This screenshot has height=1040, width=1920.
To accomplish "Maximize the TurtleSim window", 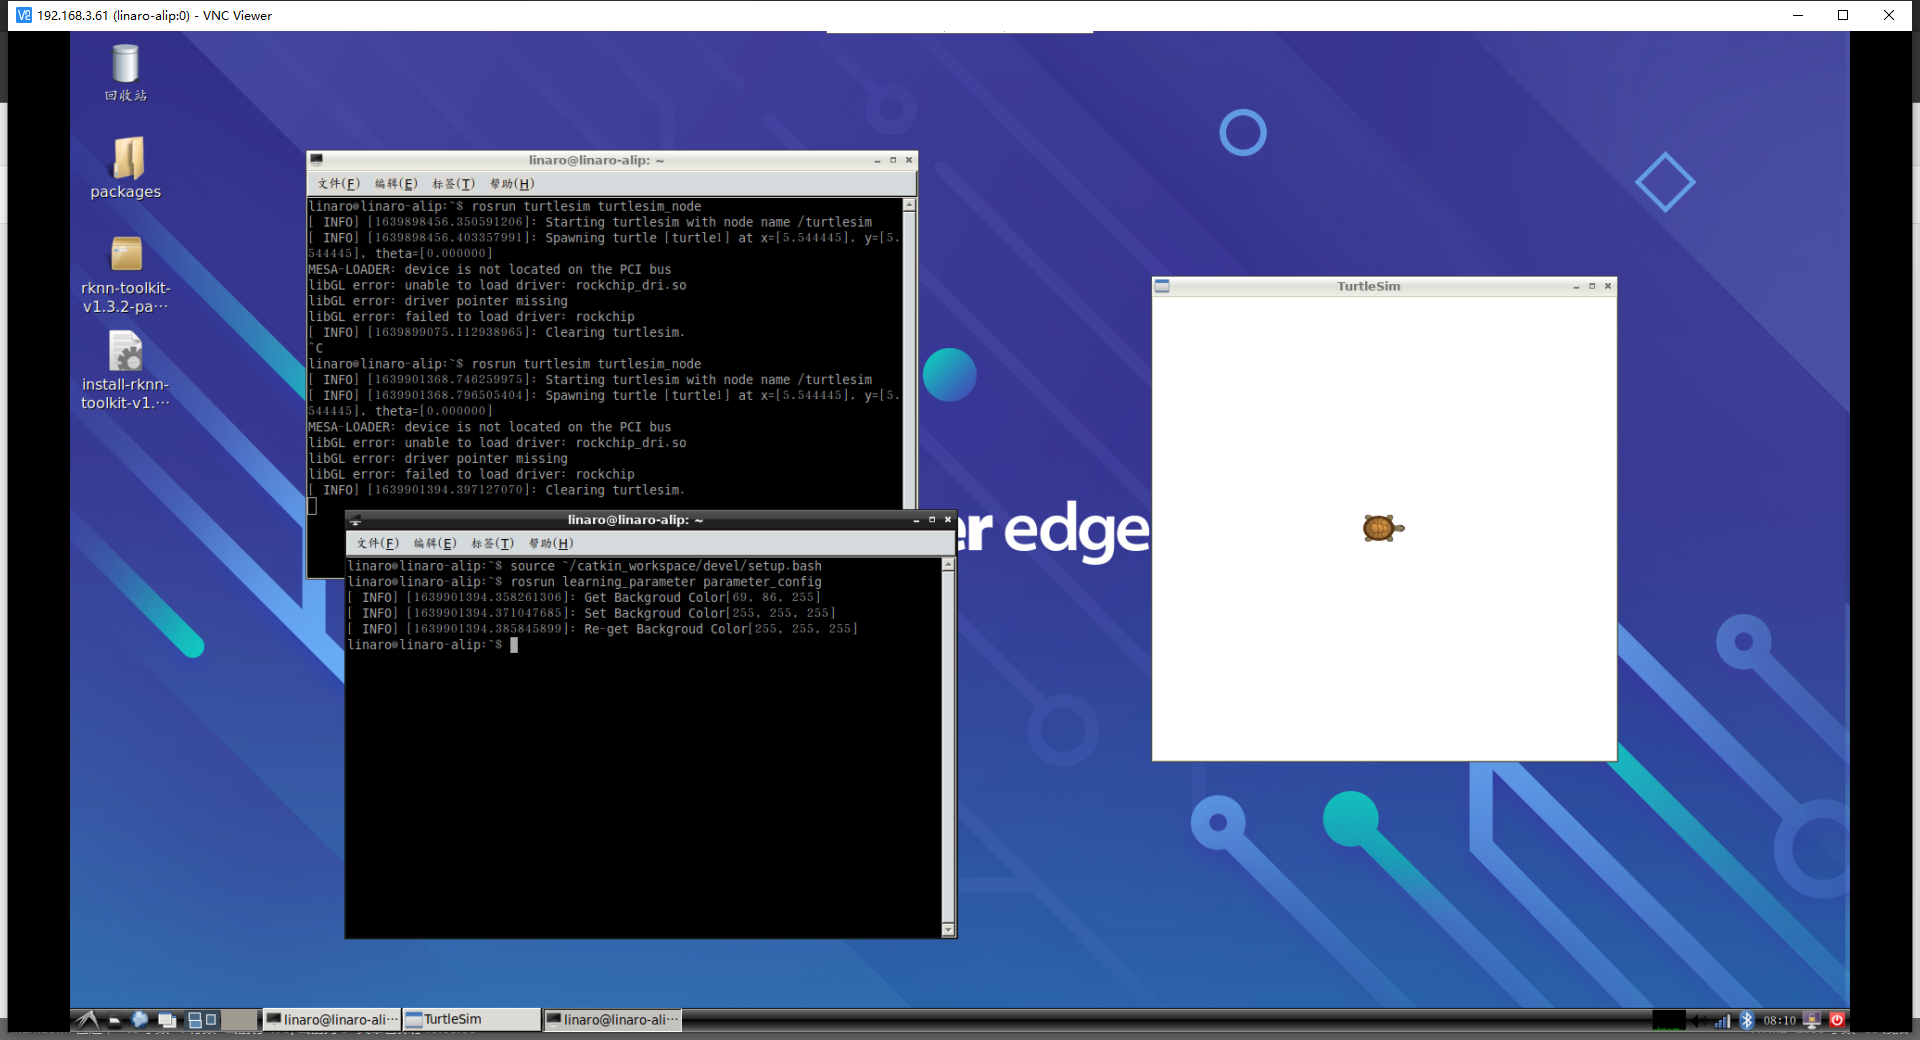I will 1592,287.
